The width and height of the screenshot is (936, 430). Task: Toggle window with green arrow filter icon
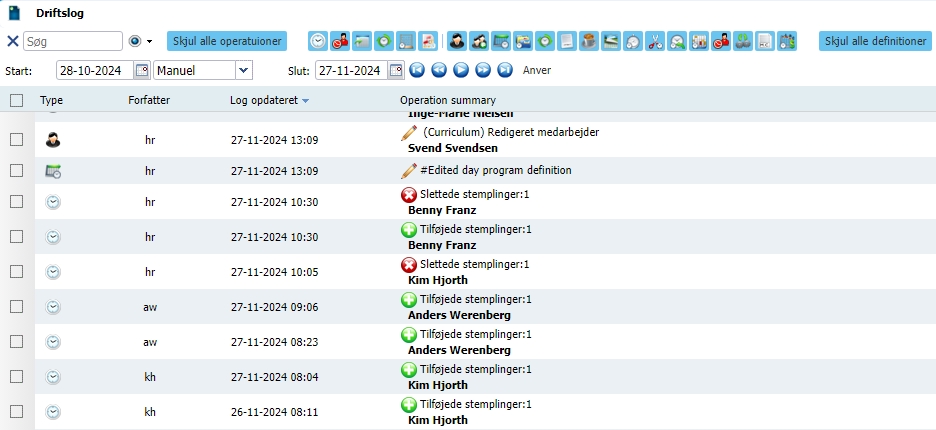pyautogui.click(x=362, y=41)
